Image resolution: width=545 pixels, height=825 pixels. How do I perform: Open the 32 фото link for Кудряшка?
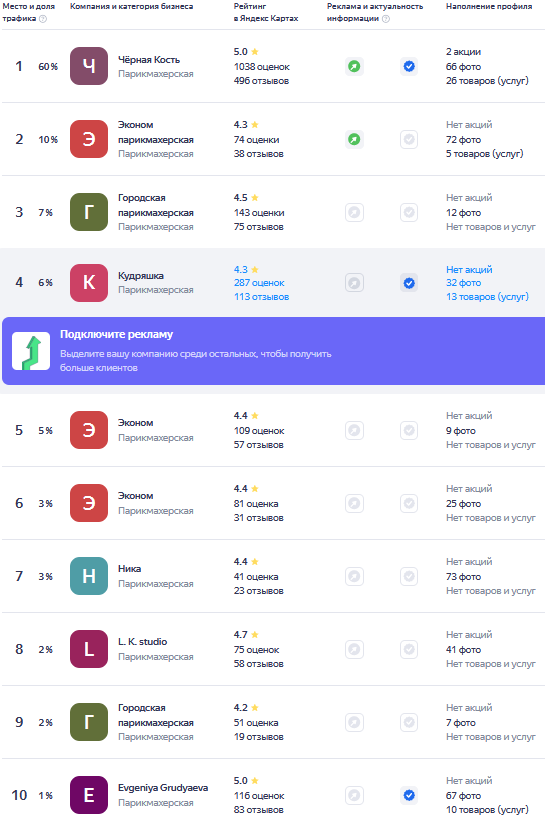tap(463, 283)
